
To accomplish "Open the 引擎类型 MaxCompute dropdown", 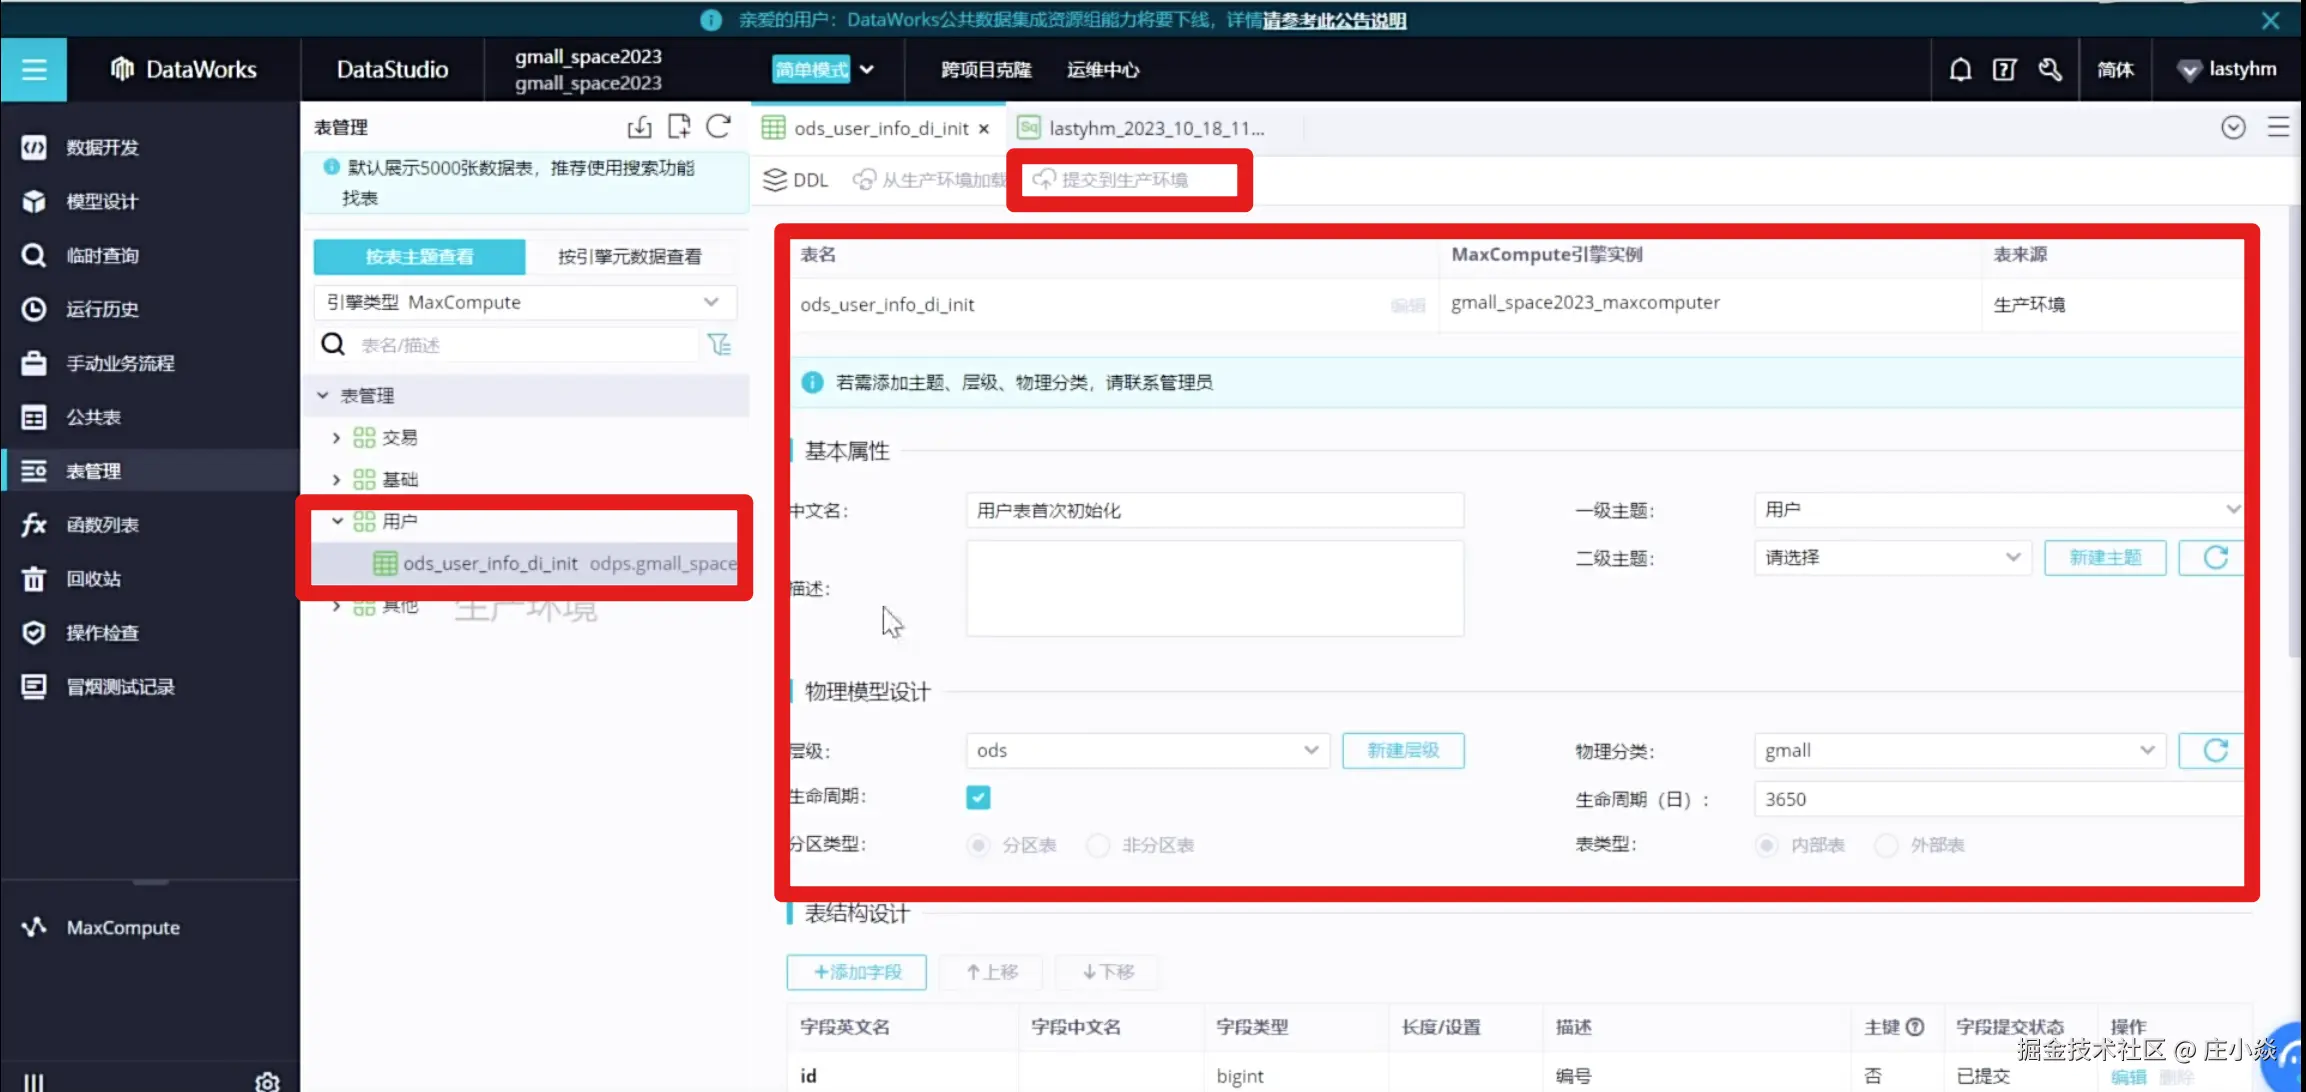I will tap(525, 302).
